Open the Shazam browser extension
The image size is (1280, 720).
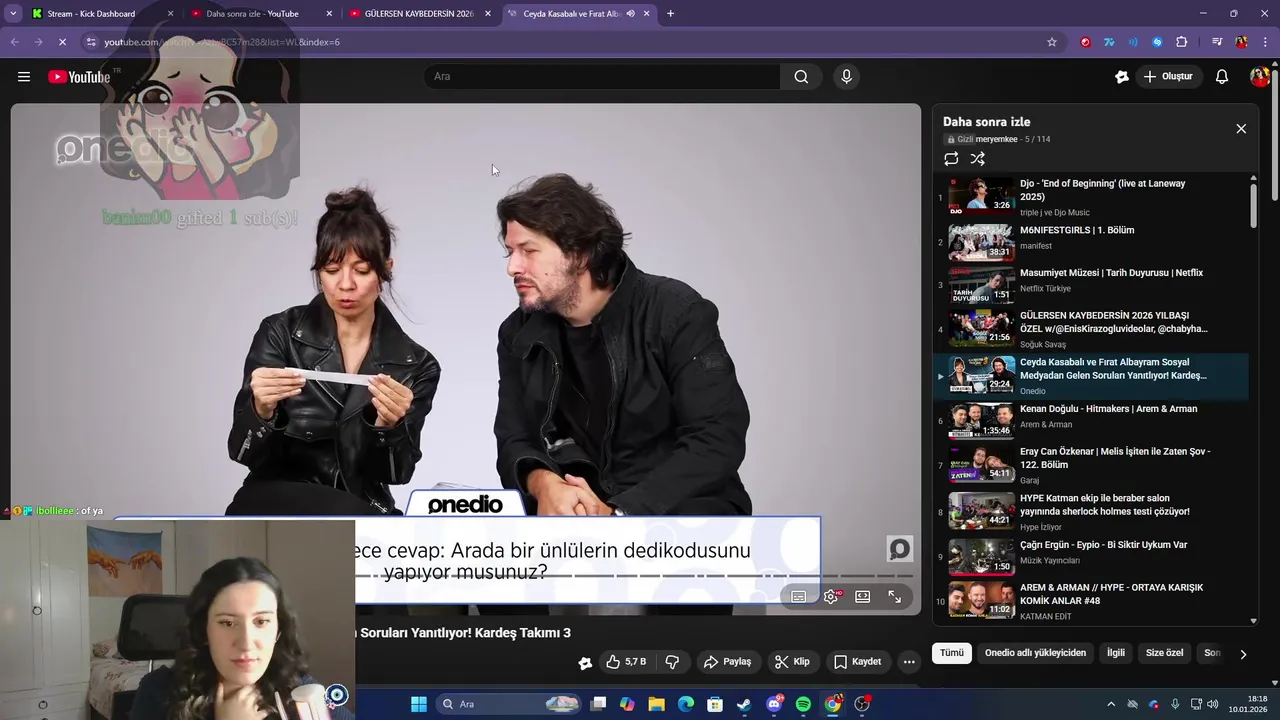click(x=1157, y=42)
